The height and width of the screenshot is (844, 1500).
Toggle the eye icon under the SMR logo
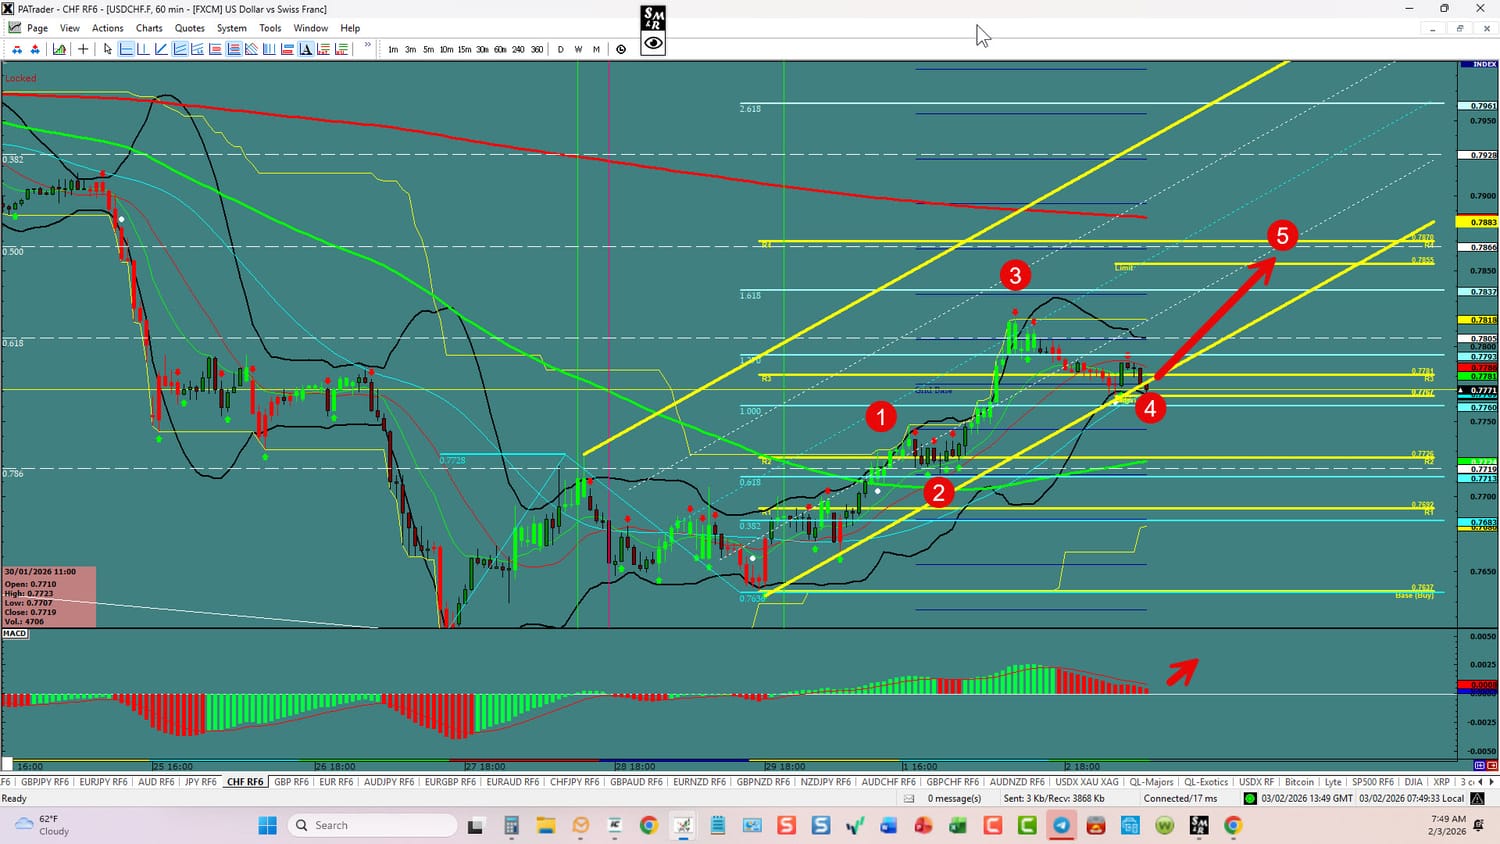click(x=653, y=43)
